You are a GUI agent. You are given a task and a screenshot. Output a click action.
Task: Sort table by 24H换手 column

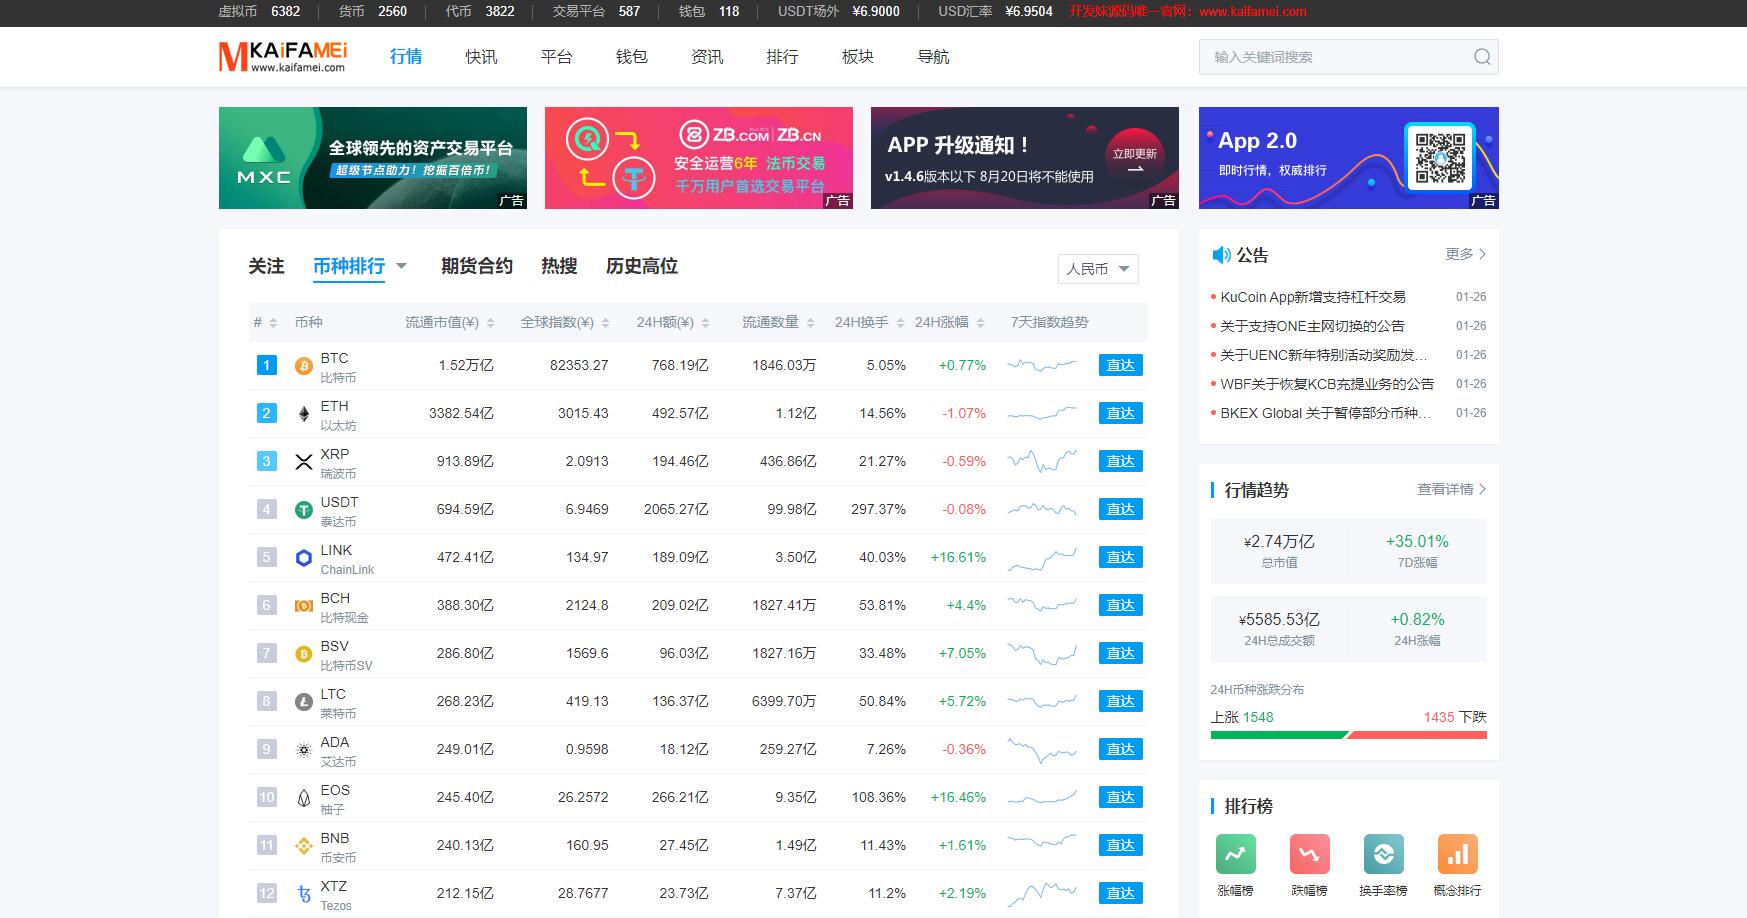pyautogui.click(x=868, y=322)
